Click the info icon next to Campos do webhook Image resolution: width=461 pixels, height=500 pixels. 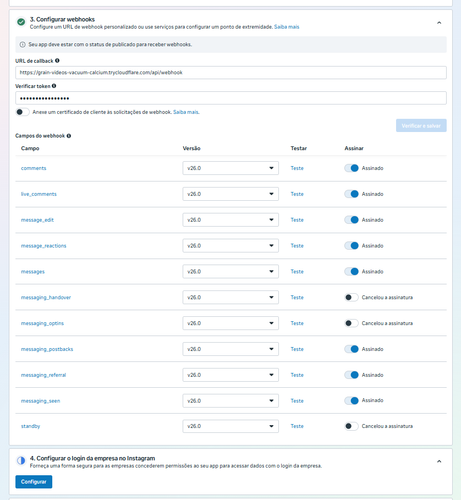tap(69, 136)
